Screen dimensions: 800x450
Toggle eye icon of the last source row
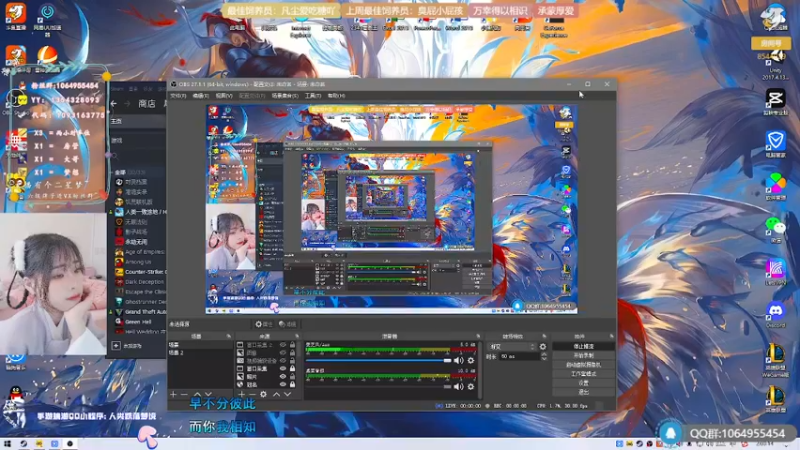click(283, 384)
